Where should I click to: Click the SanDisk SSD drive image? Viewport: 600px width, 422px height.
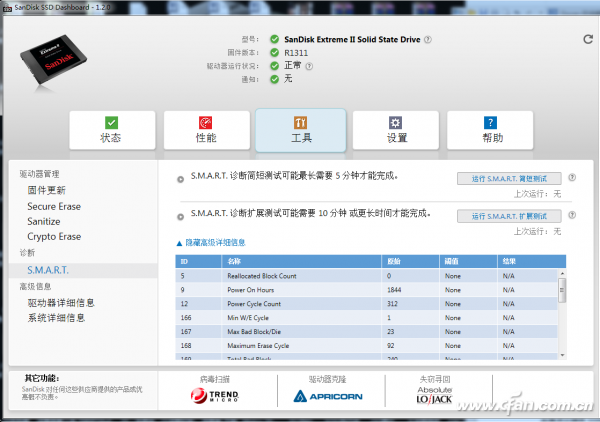[x=53, y=62]
